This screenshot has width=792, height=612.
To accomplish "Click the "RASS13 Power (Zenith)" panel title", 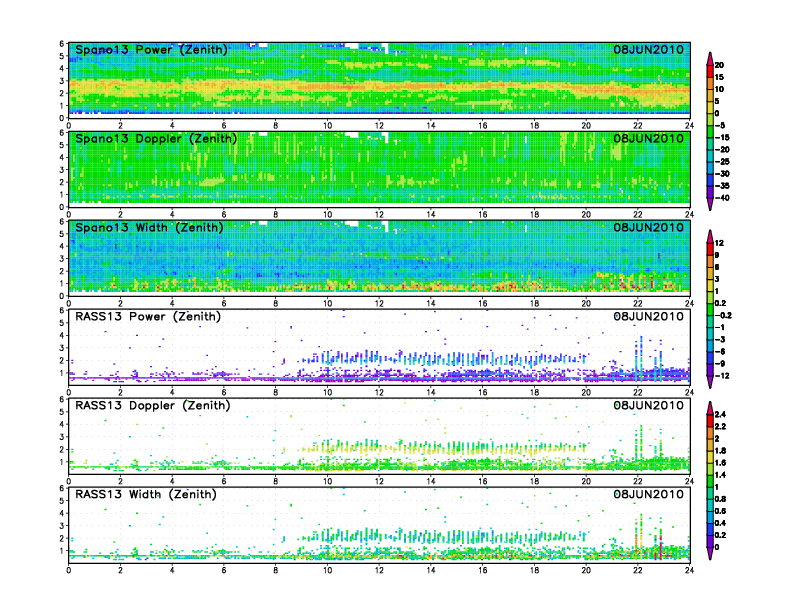I will (x=148, y=317).
